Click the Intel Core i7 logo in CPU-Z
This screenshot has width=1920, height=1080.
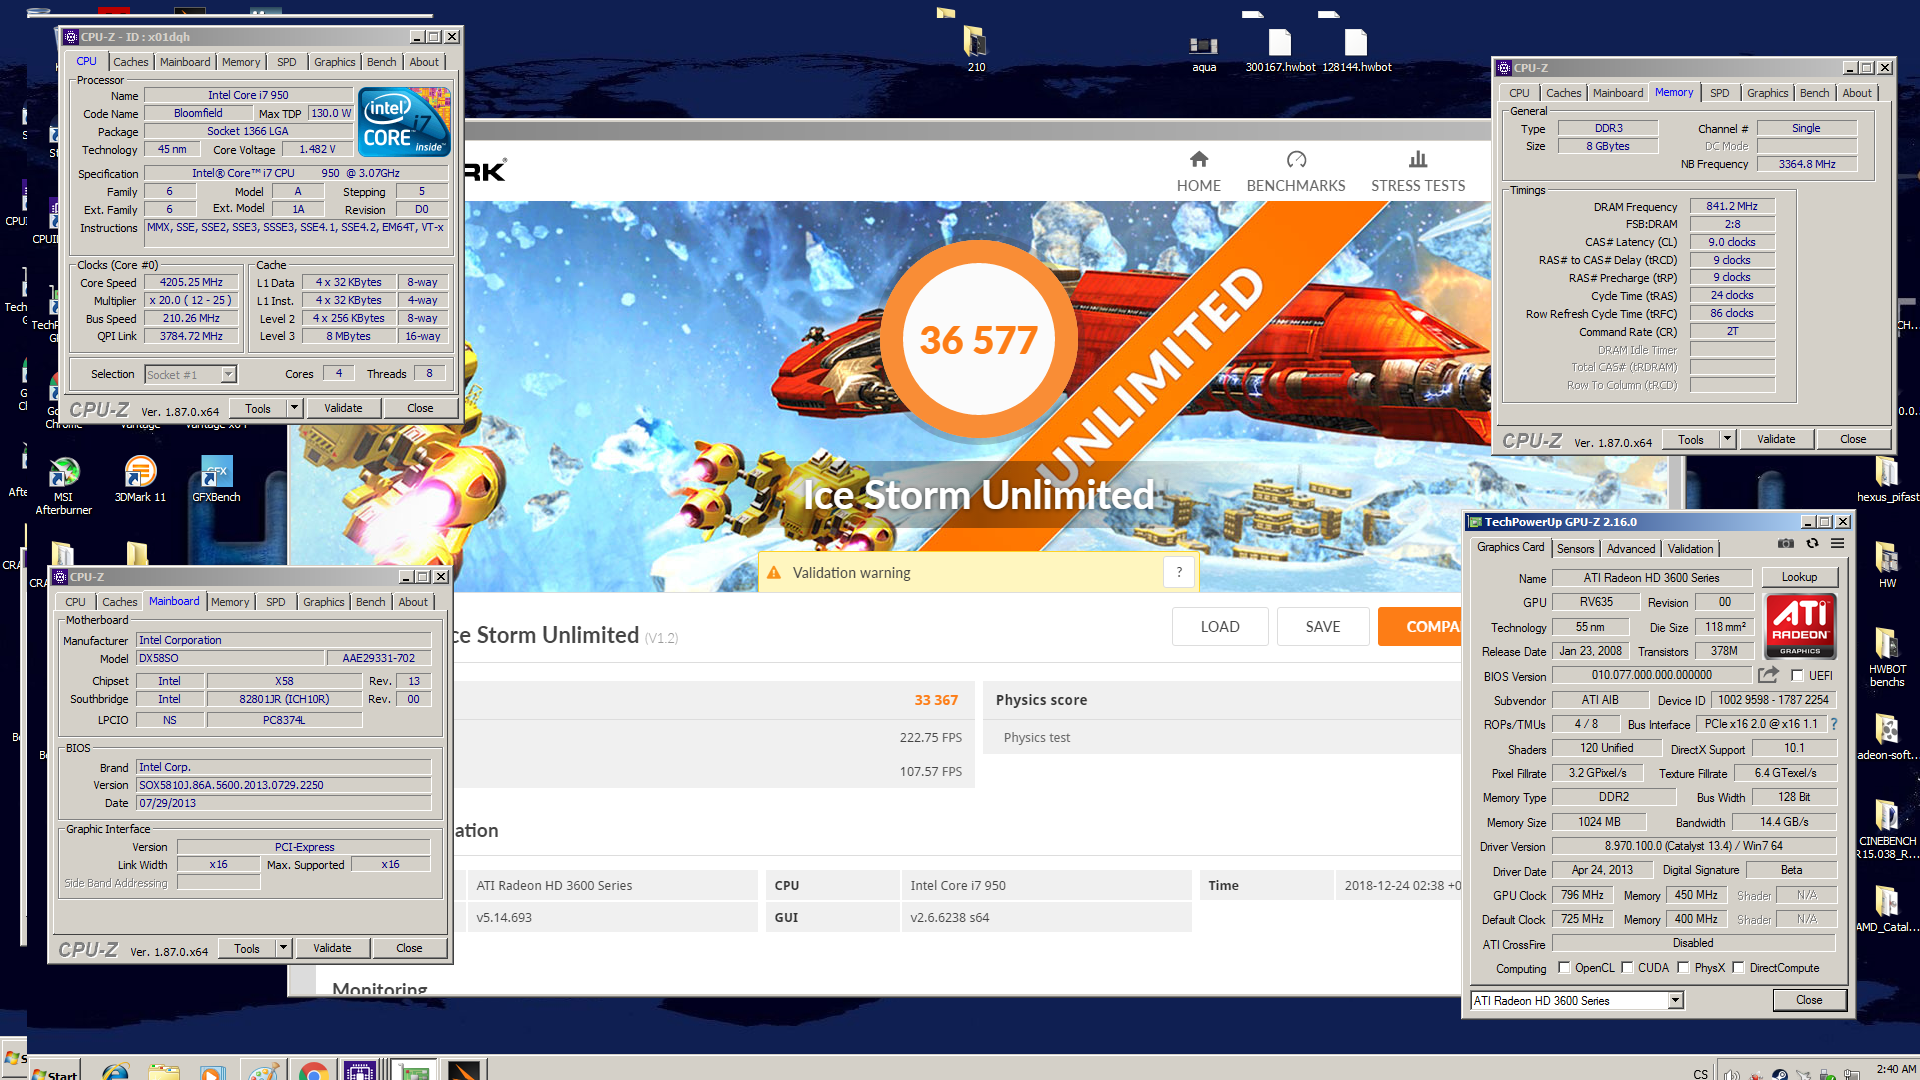click(x=405, y=122)
